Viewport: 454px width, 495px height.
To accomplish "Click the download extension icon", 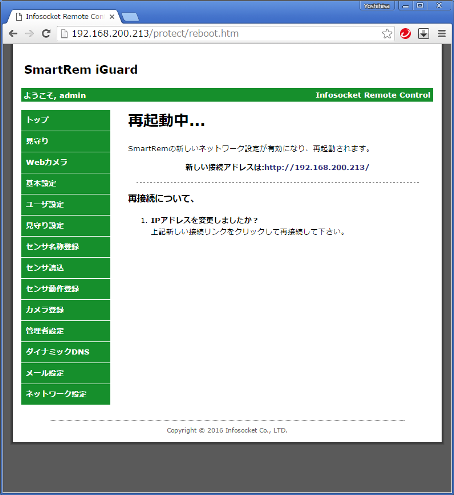I will (423, 34).
